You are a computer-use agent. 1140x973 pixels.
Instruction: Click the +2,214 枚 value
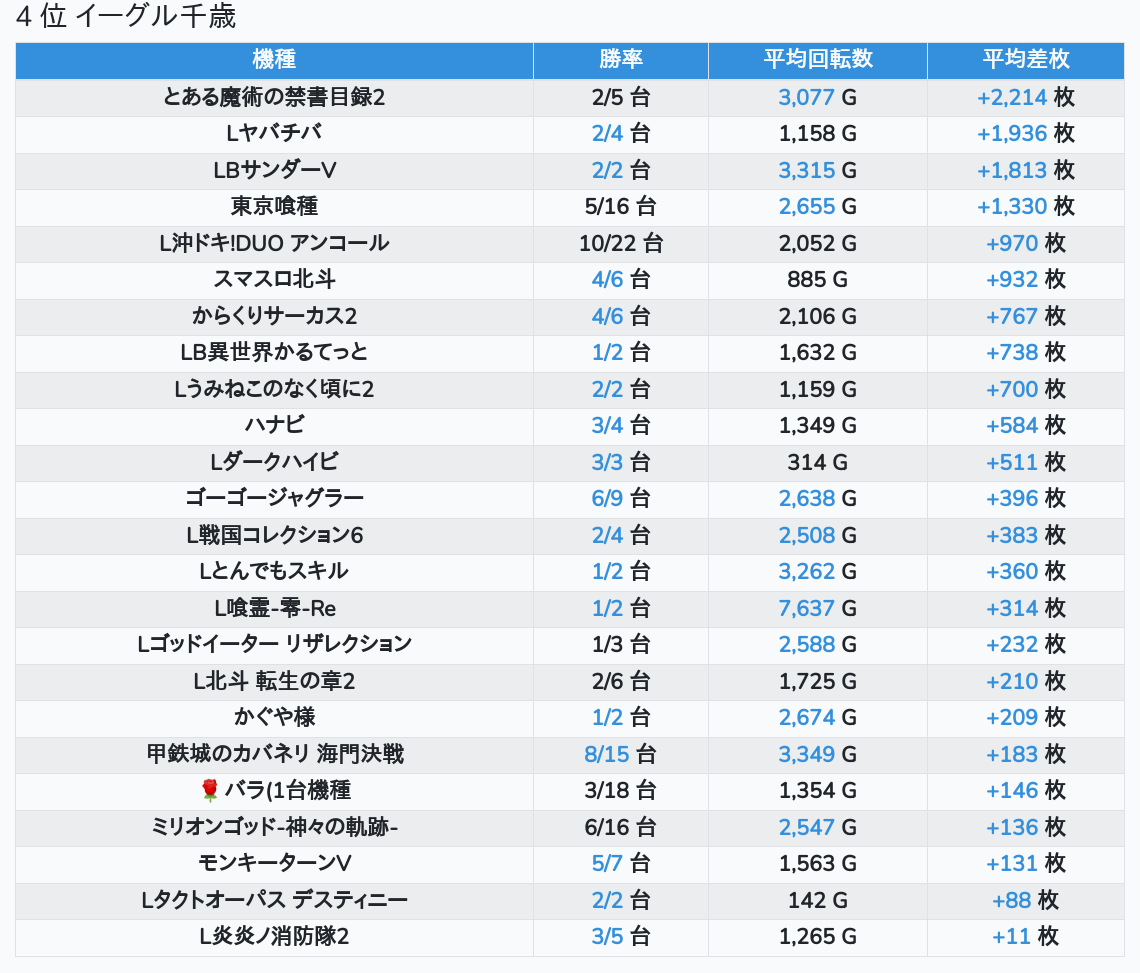(x=1026, y=97)
